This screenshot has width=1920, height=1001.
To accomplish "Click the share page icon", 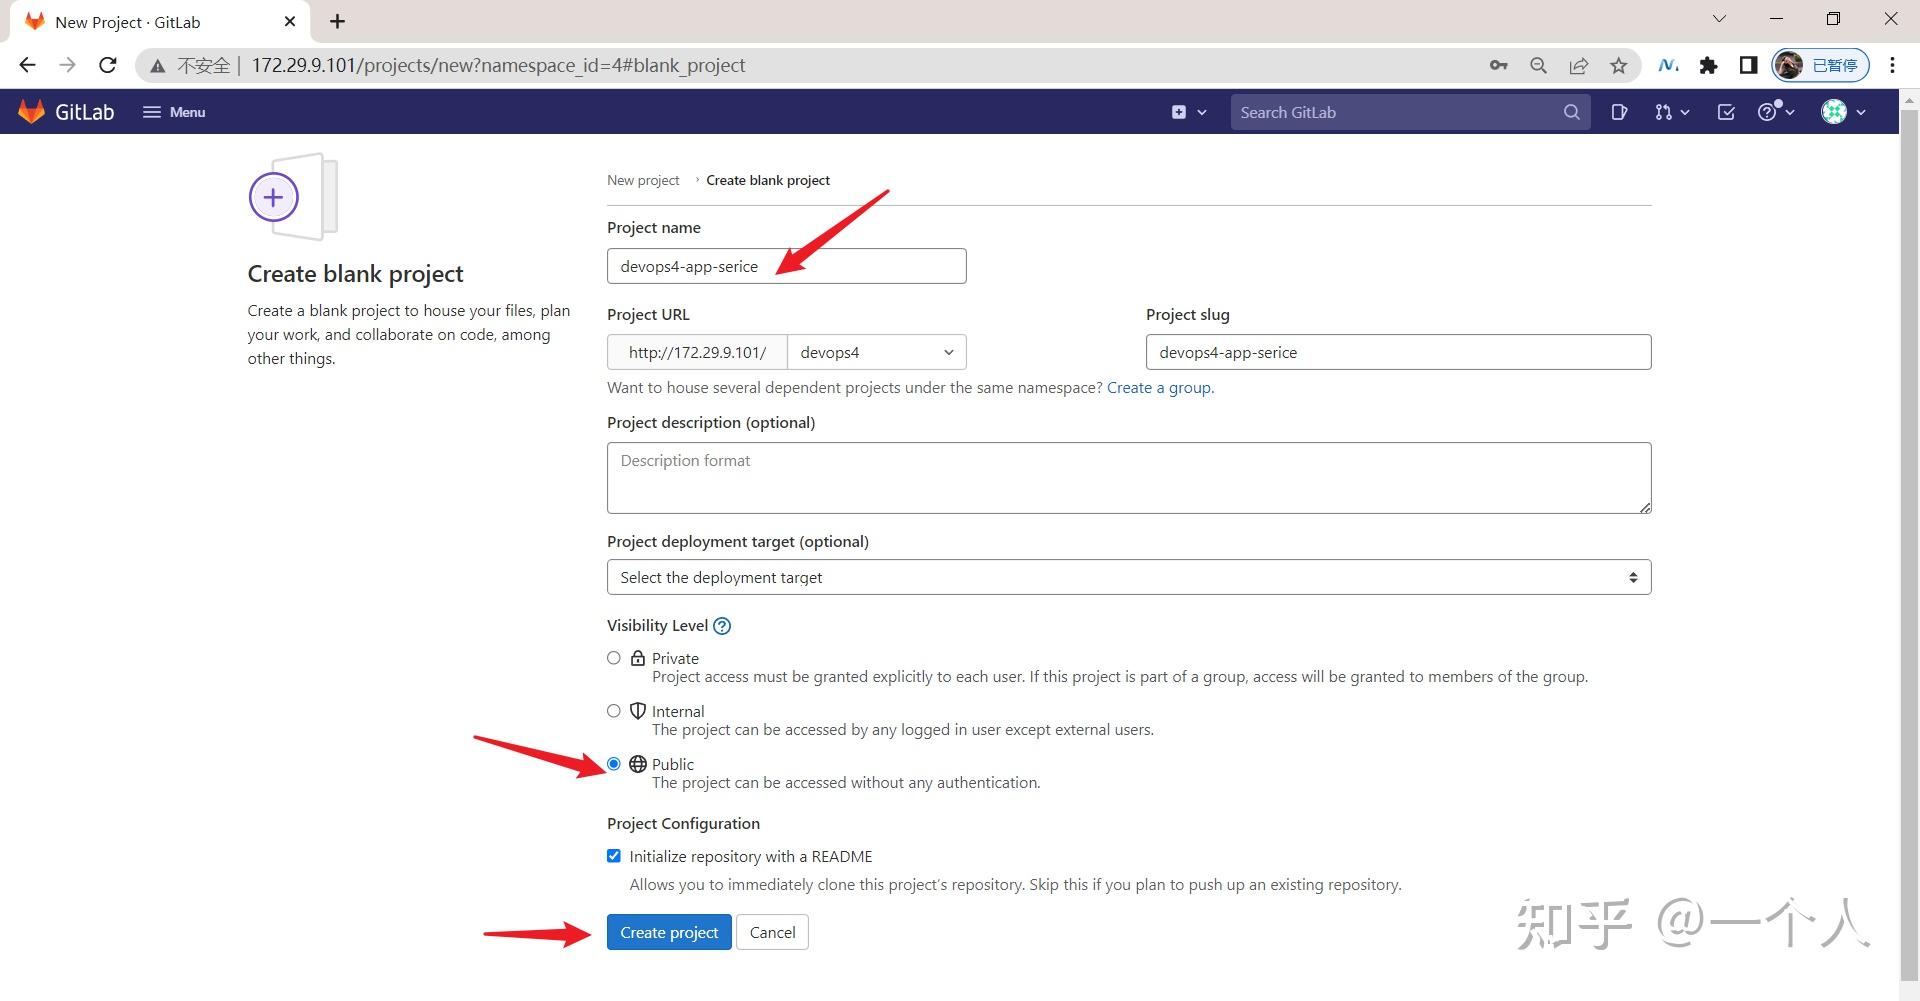I will 1578,65.
